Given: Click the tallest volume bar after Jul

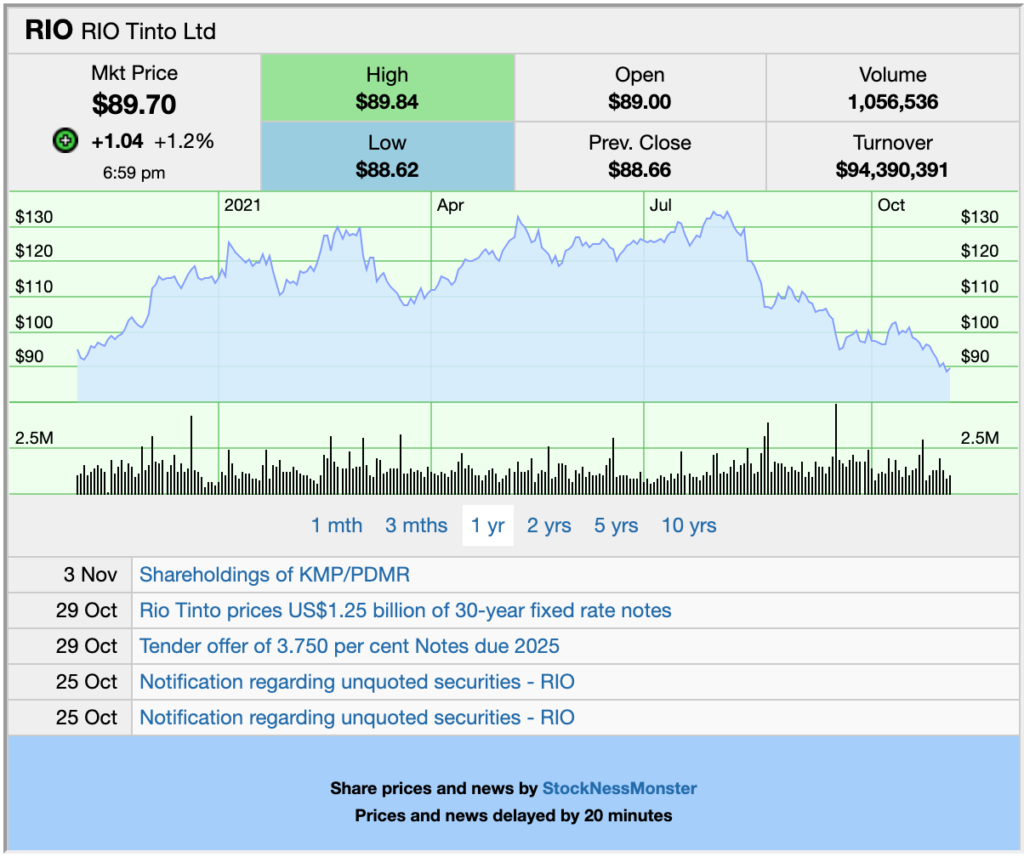Looking at the screenshot, I should click(835, 449).
